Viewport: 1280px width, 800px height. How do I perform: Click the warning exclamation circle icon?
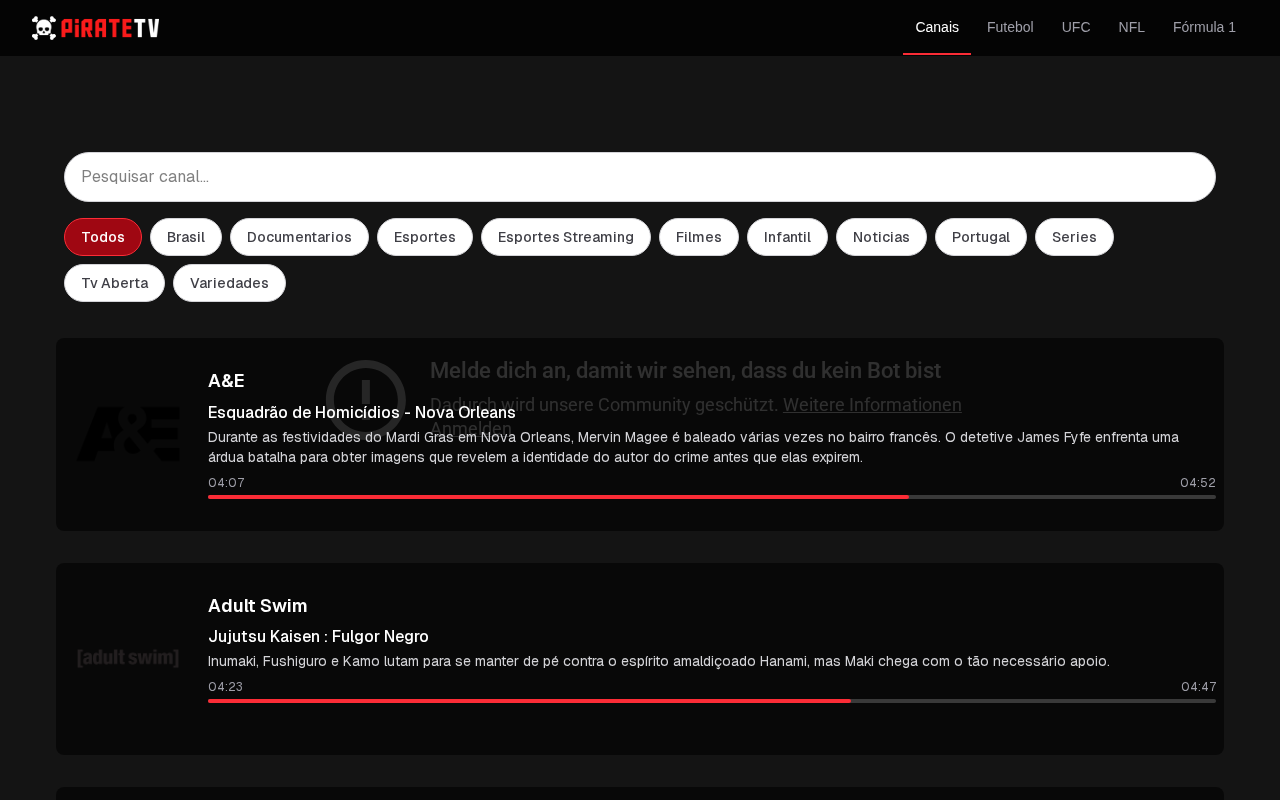[x=366, y=400]
